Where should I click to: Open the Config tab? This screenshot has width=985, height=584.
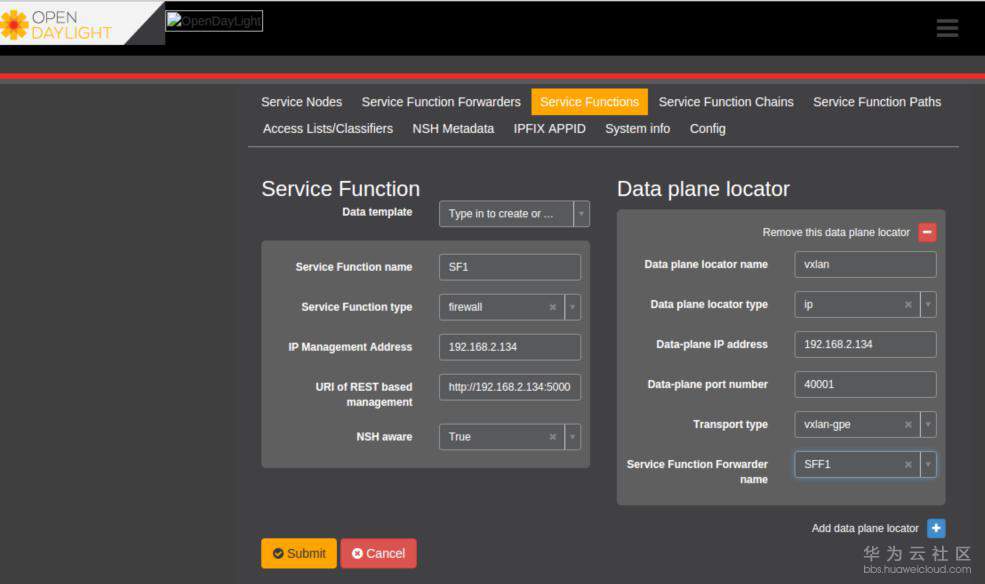tap(707, 128)
